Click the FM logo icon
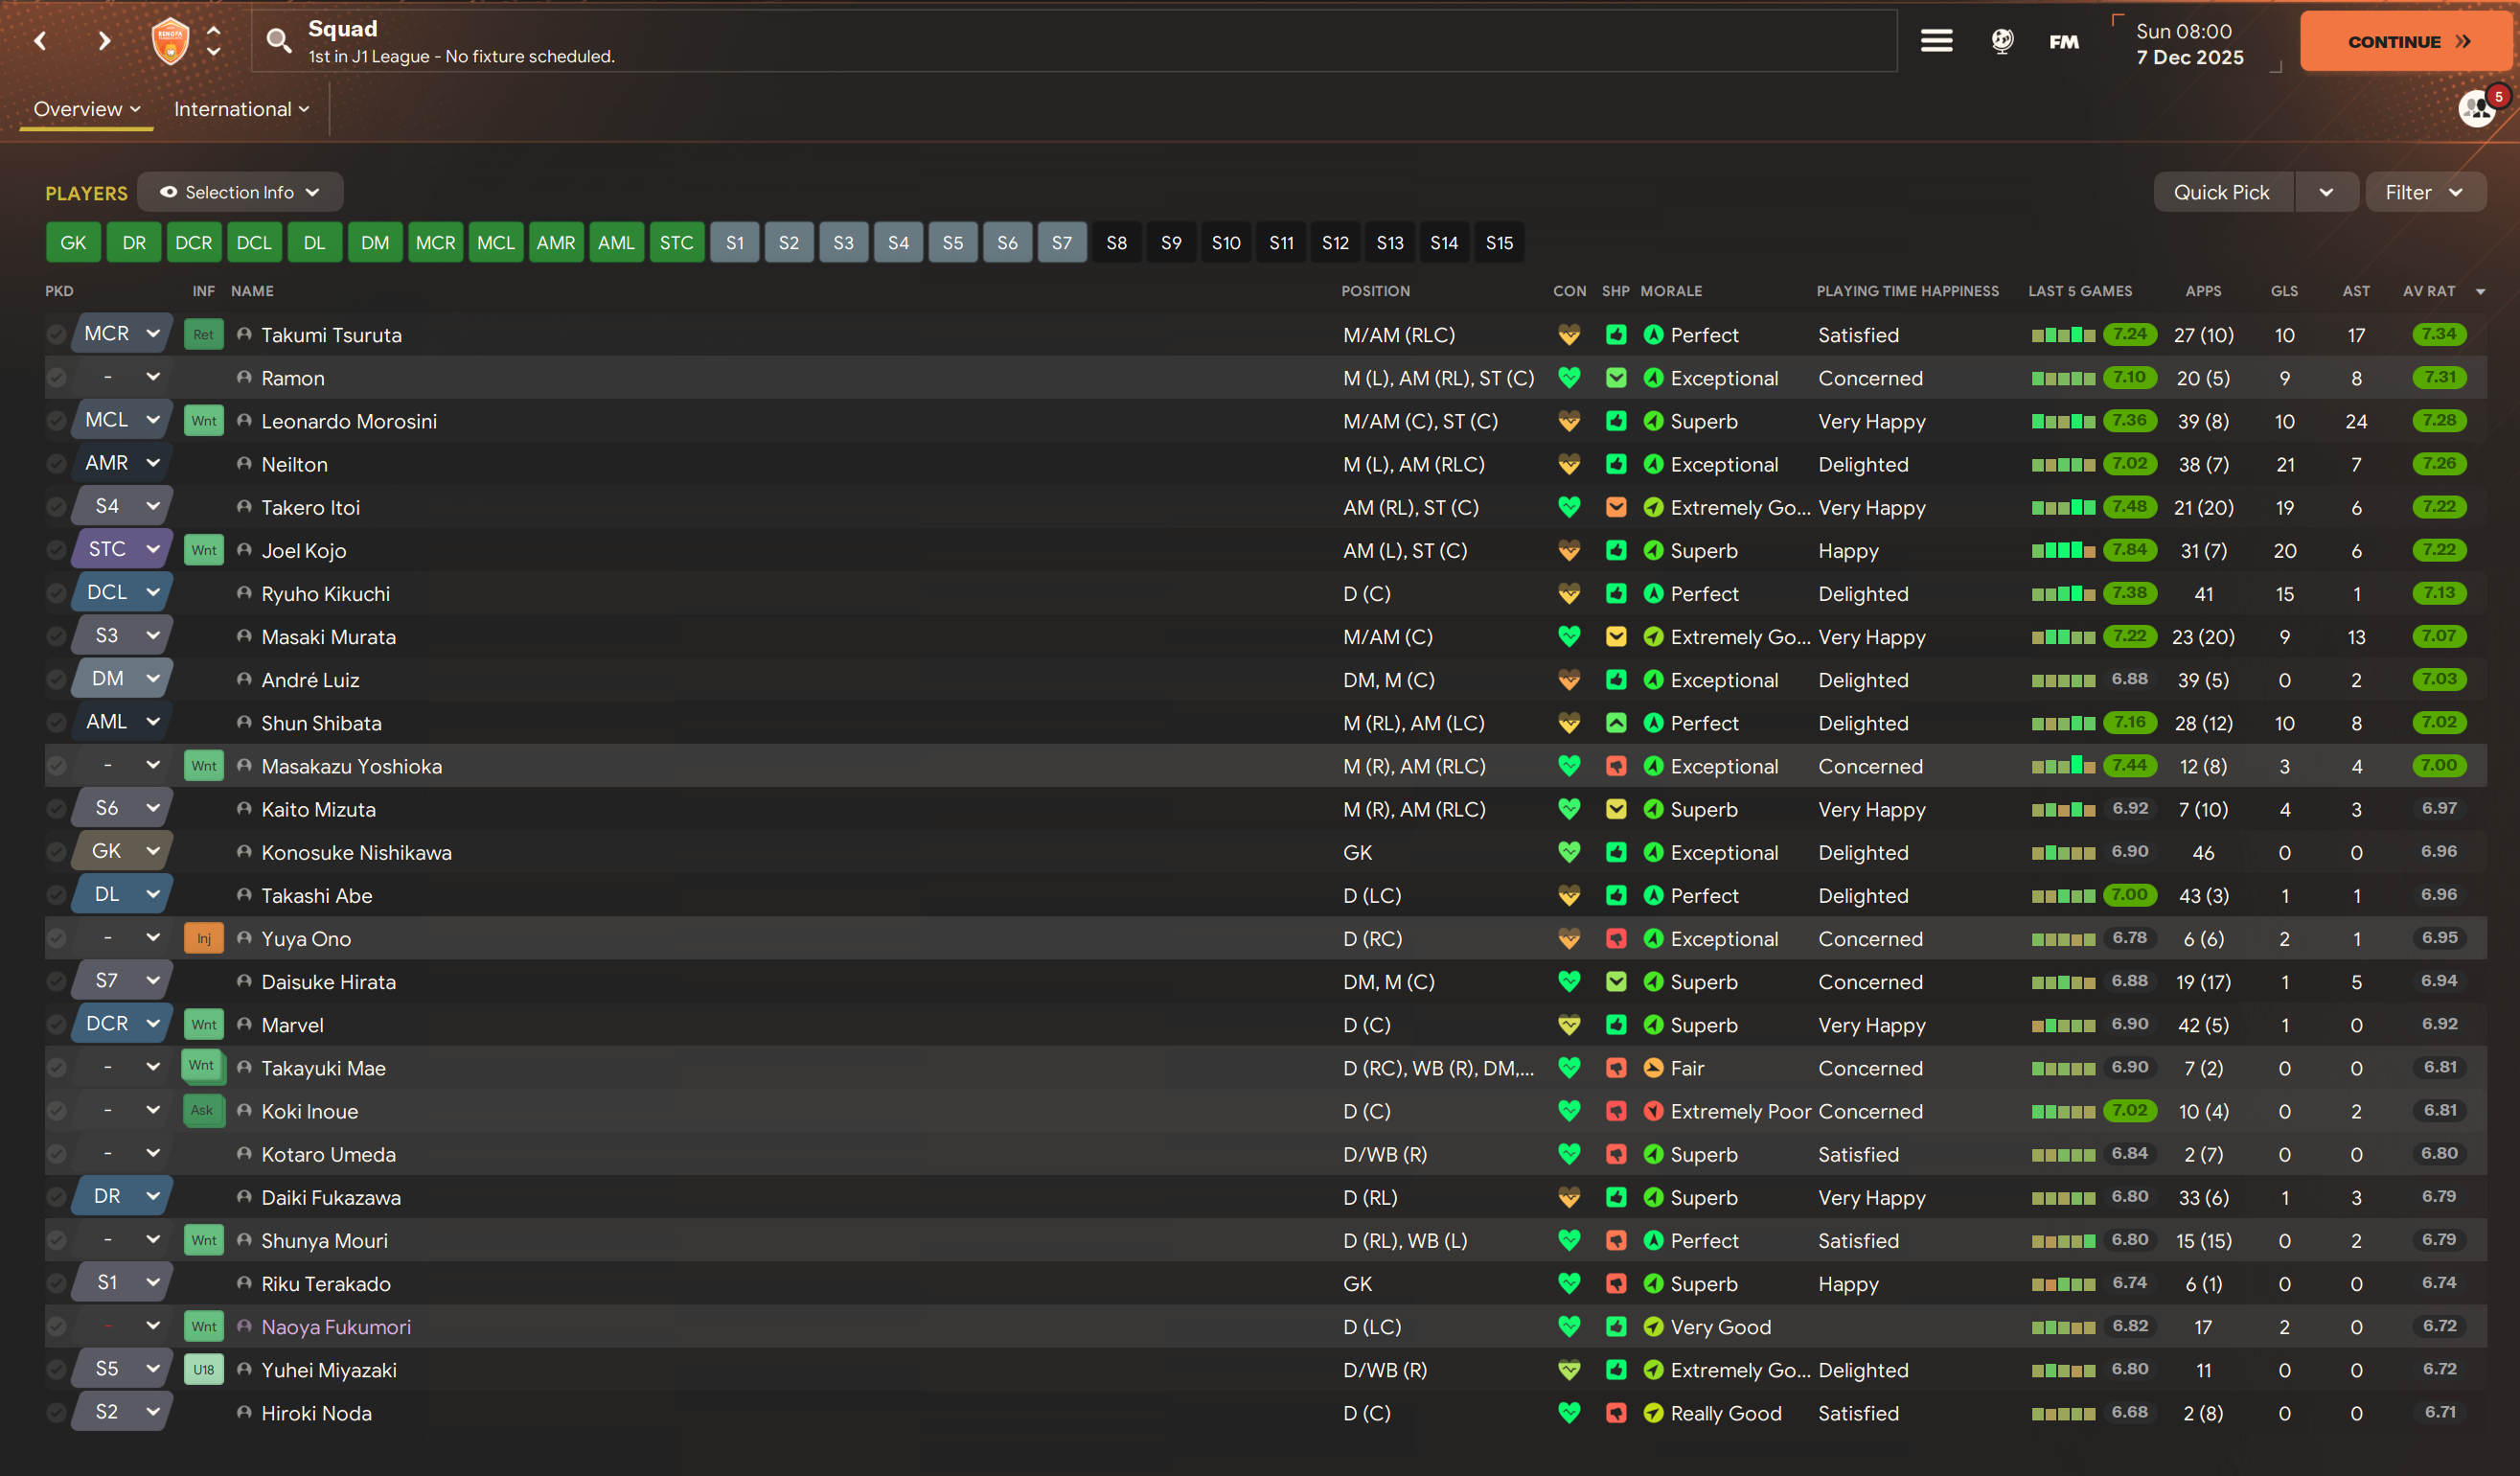This screenshot has width=2520, height=1476. point(2063,42)
